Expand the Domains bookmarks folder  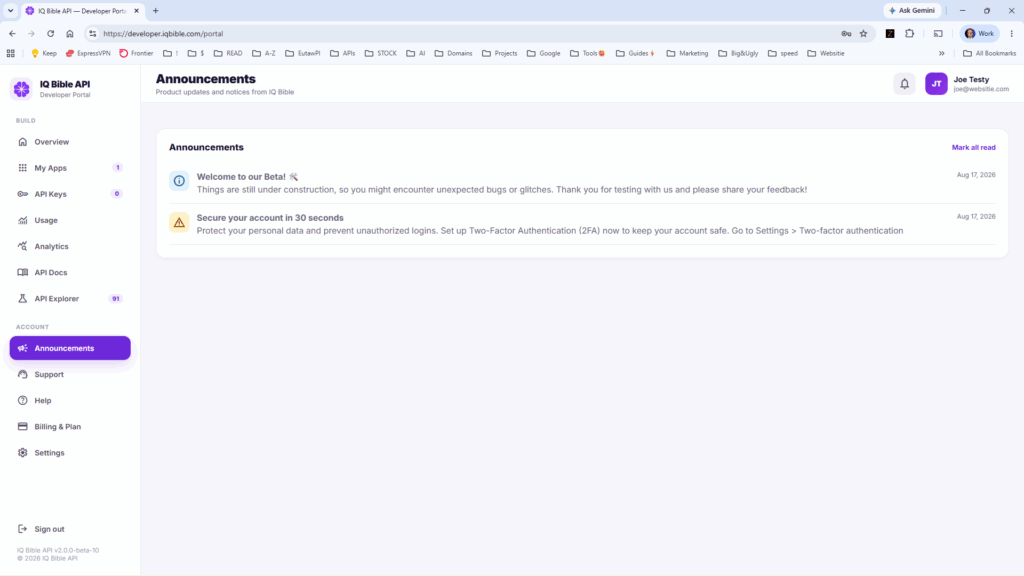pyautogui.click(x=453, y=54)
